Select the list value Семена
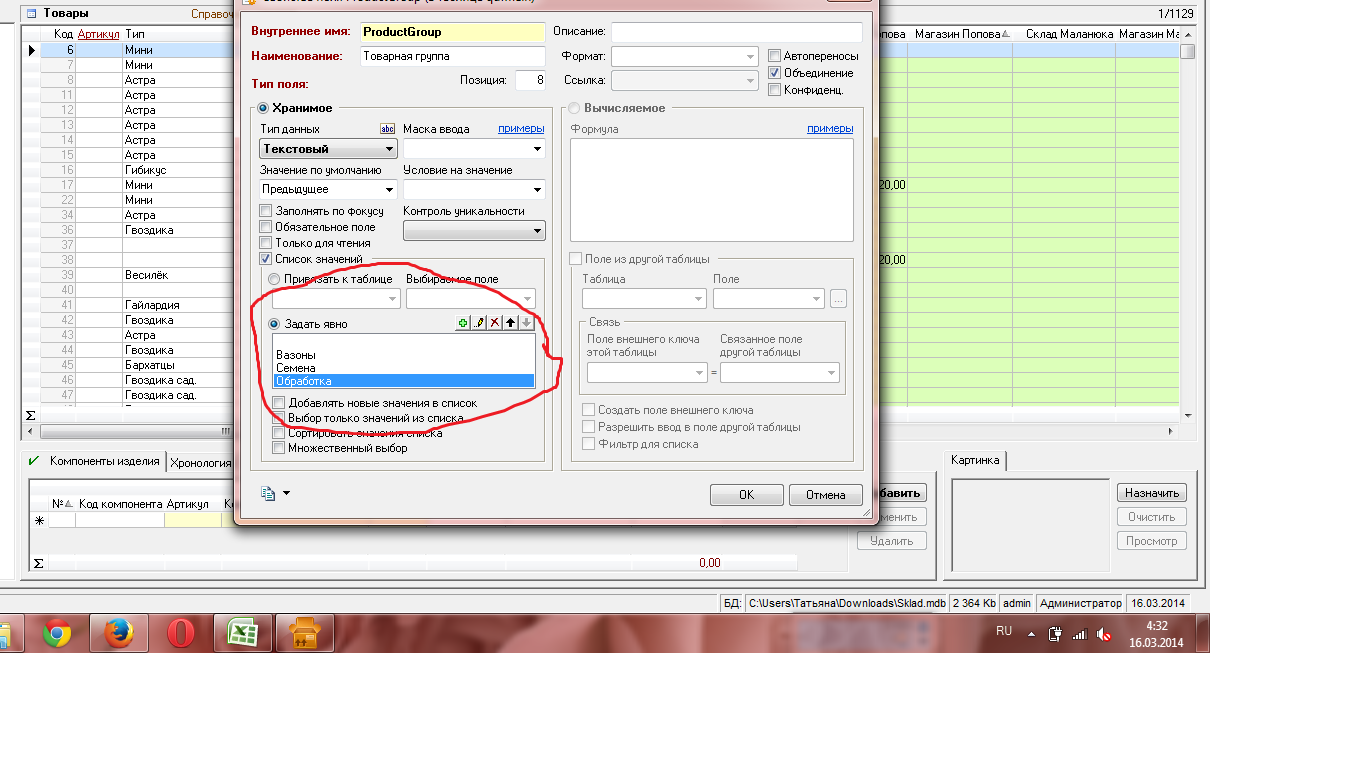Image resolution: width=1366 pixels, height=768 pixels. 404,368
